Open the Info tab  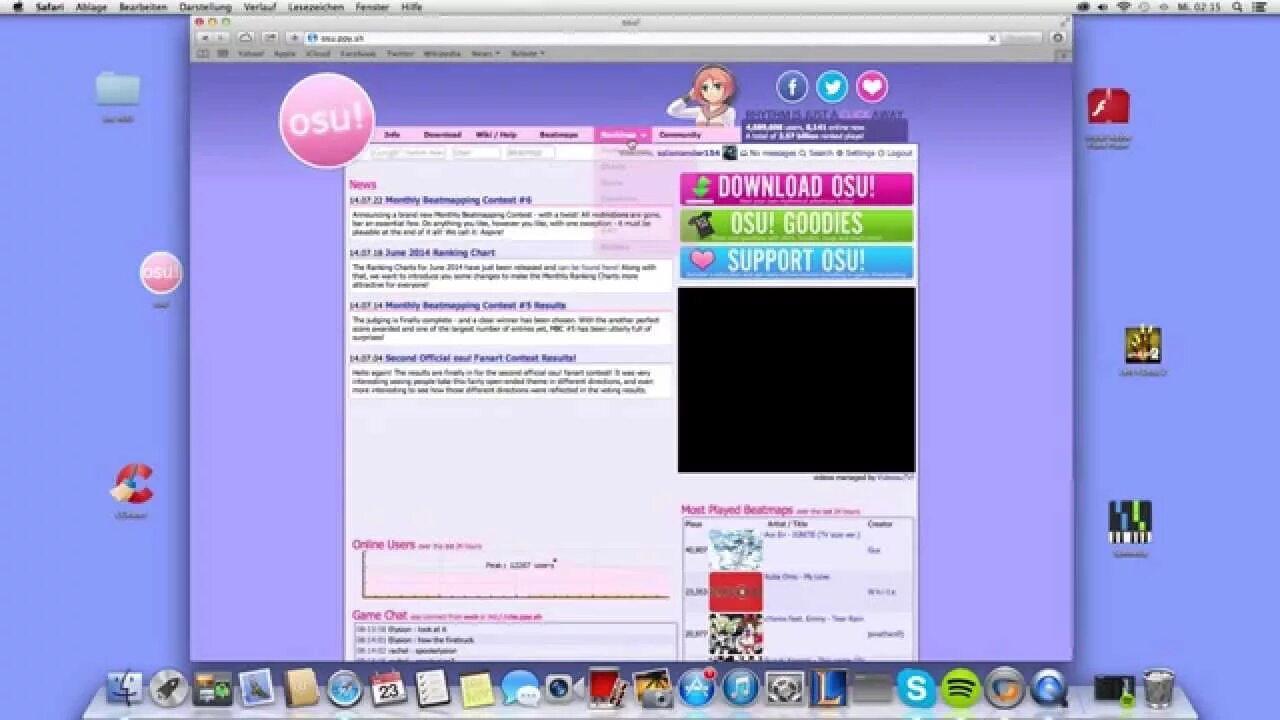(x=392, y=134)
